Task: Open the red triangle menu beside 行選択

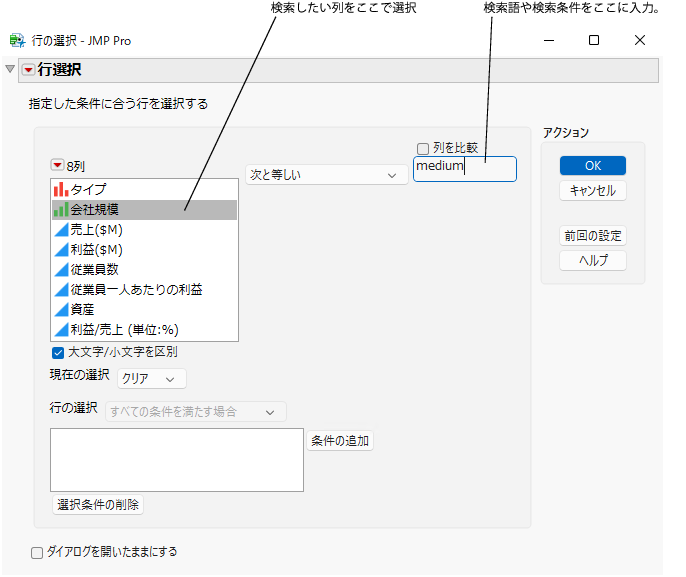Action: coord(28,70)
